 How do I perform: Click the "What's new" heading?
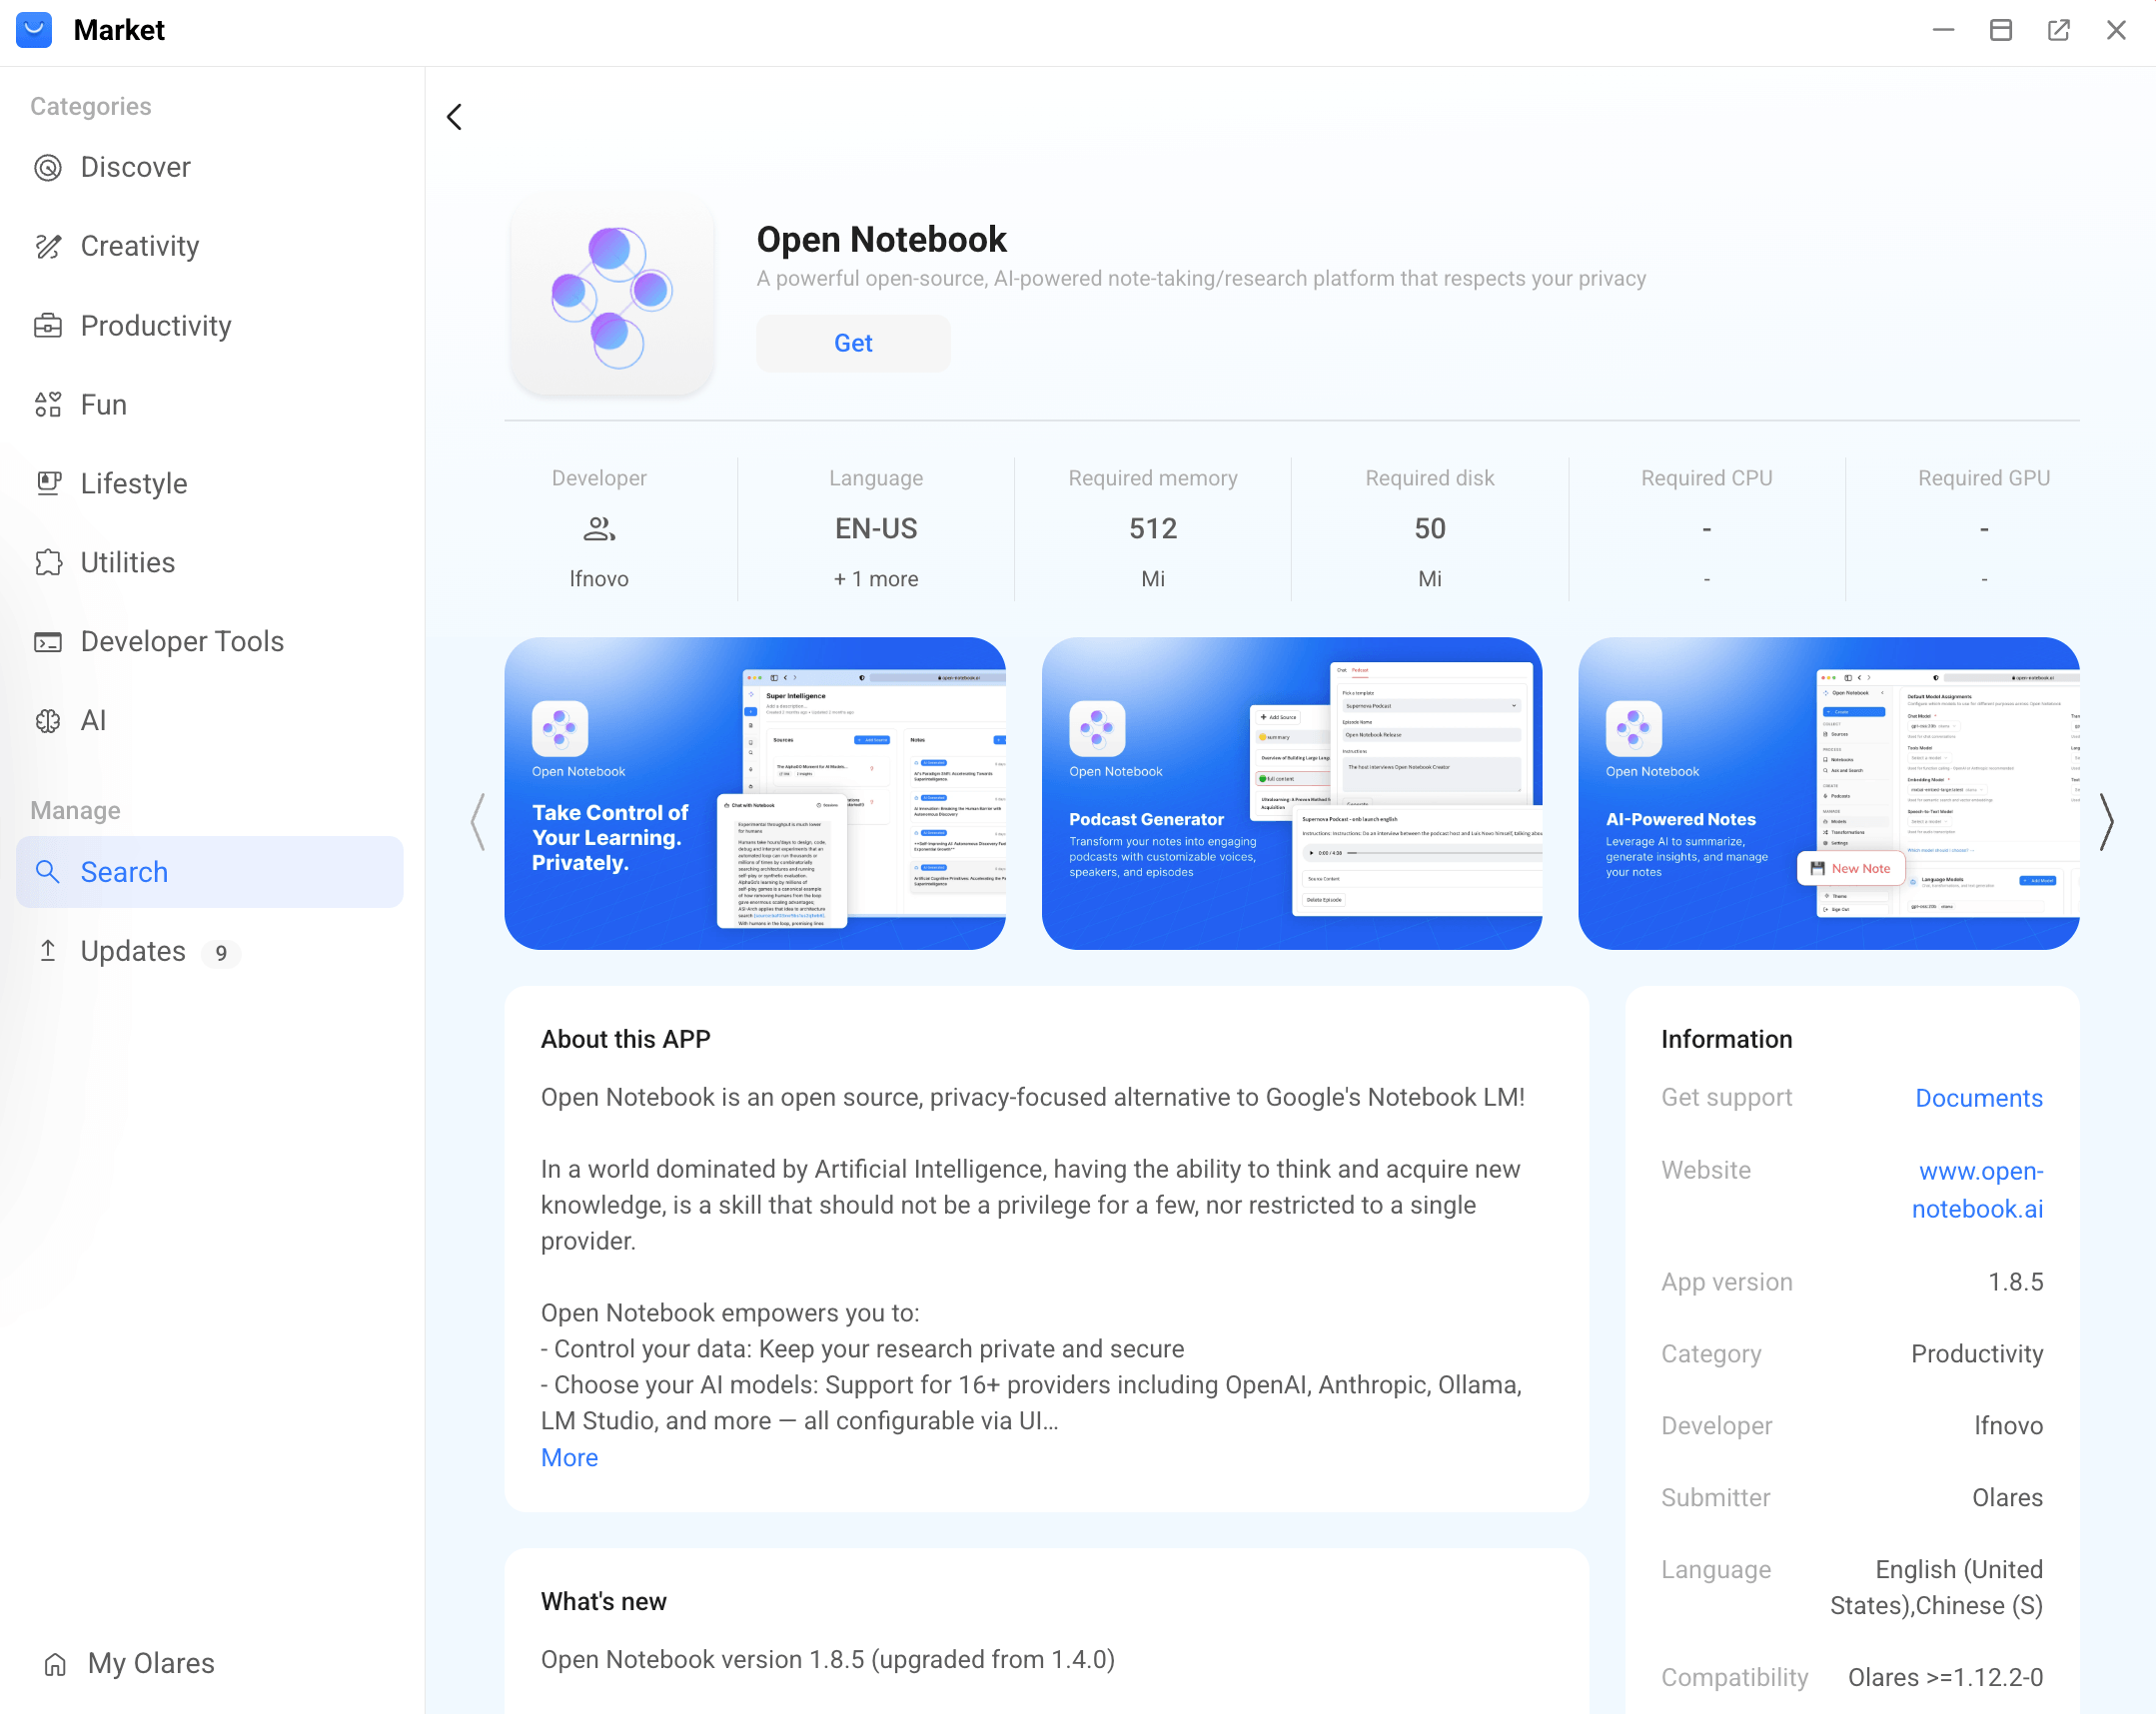[604, 1601]
